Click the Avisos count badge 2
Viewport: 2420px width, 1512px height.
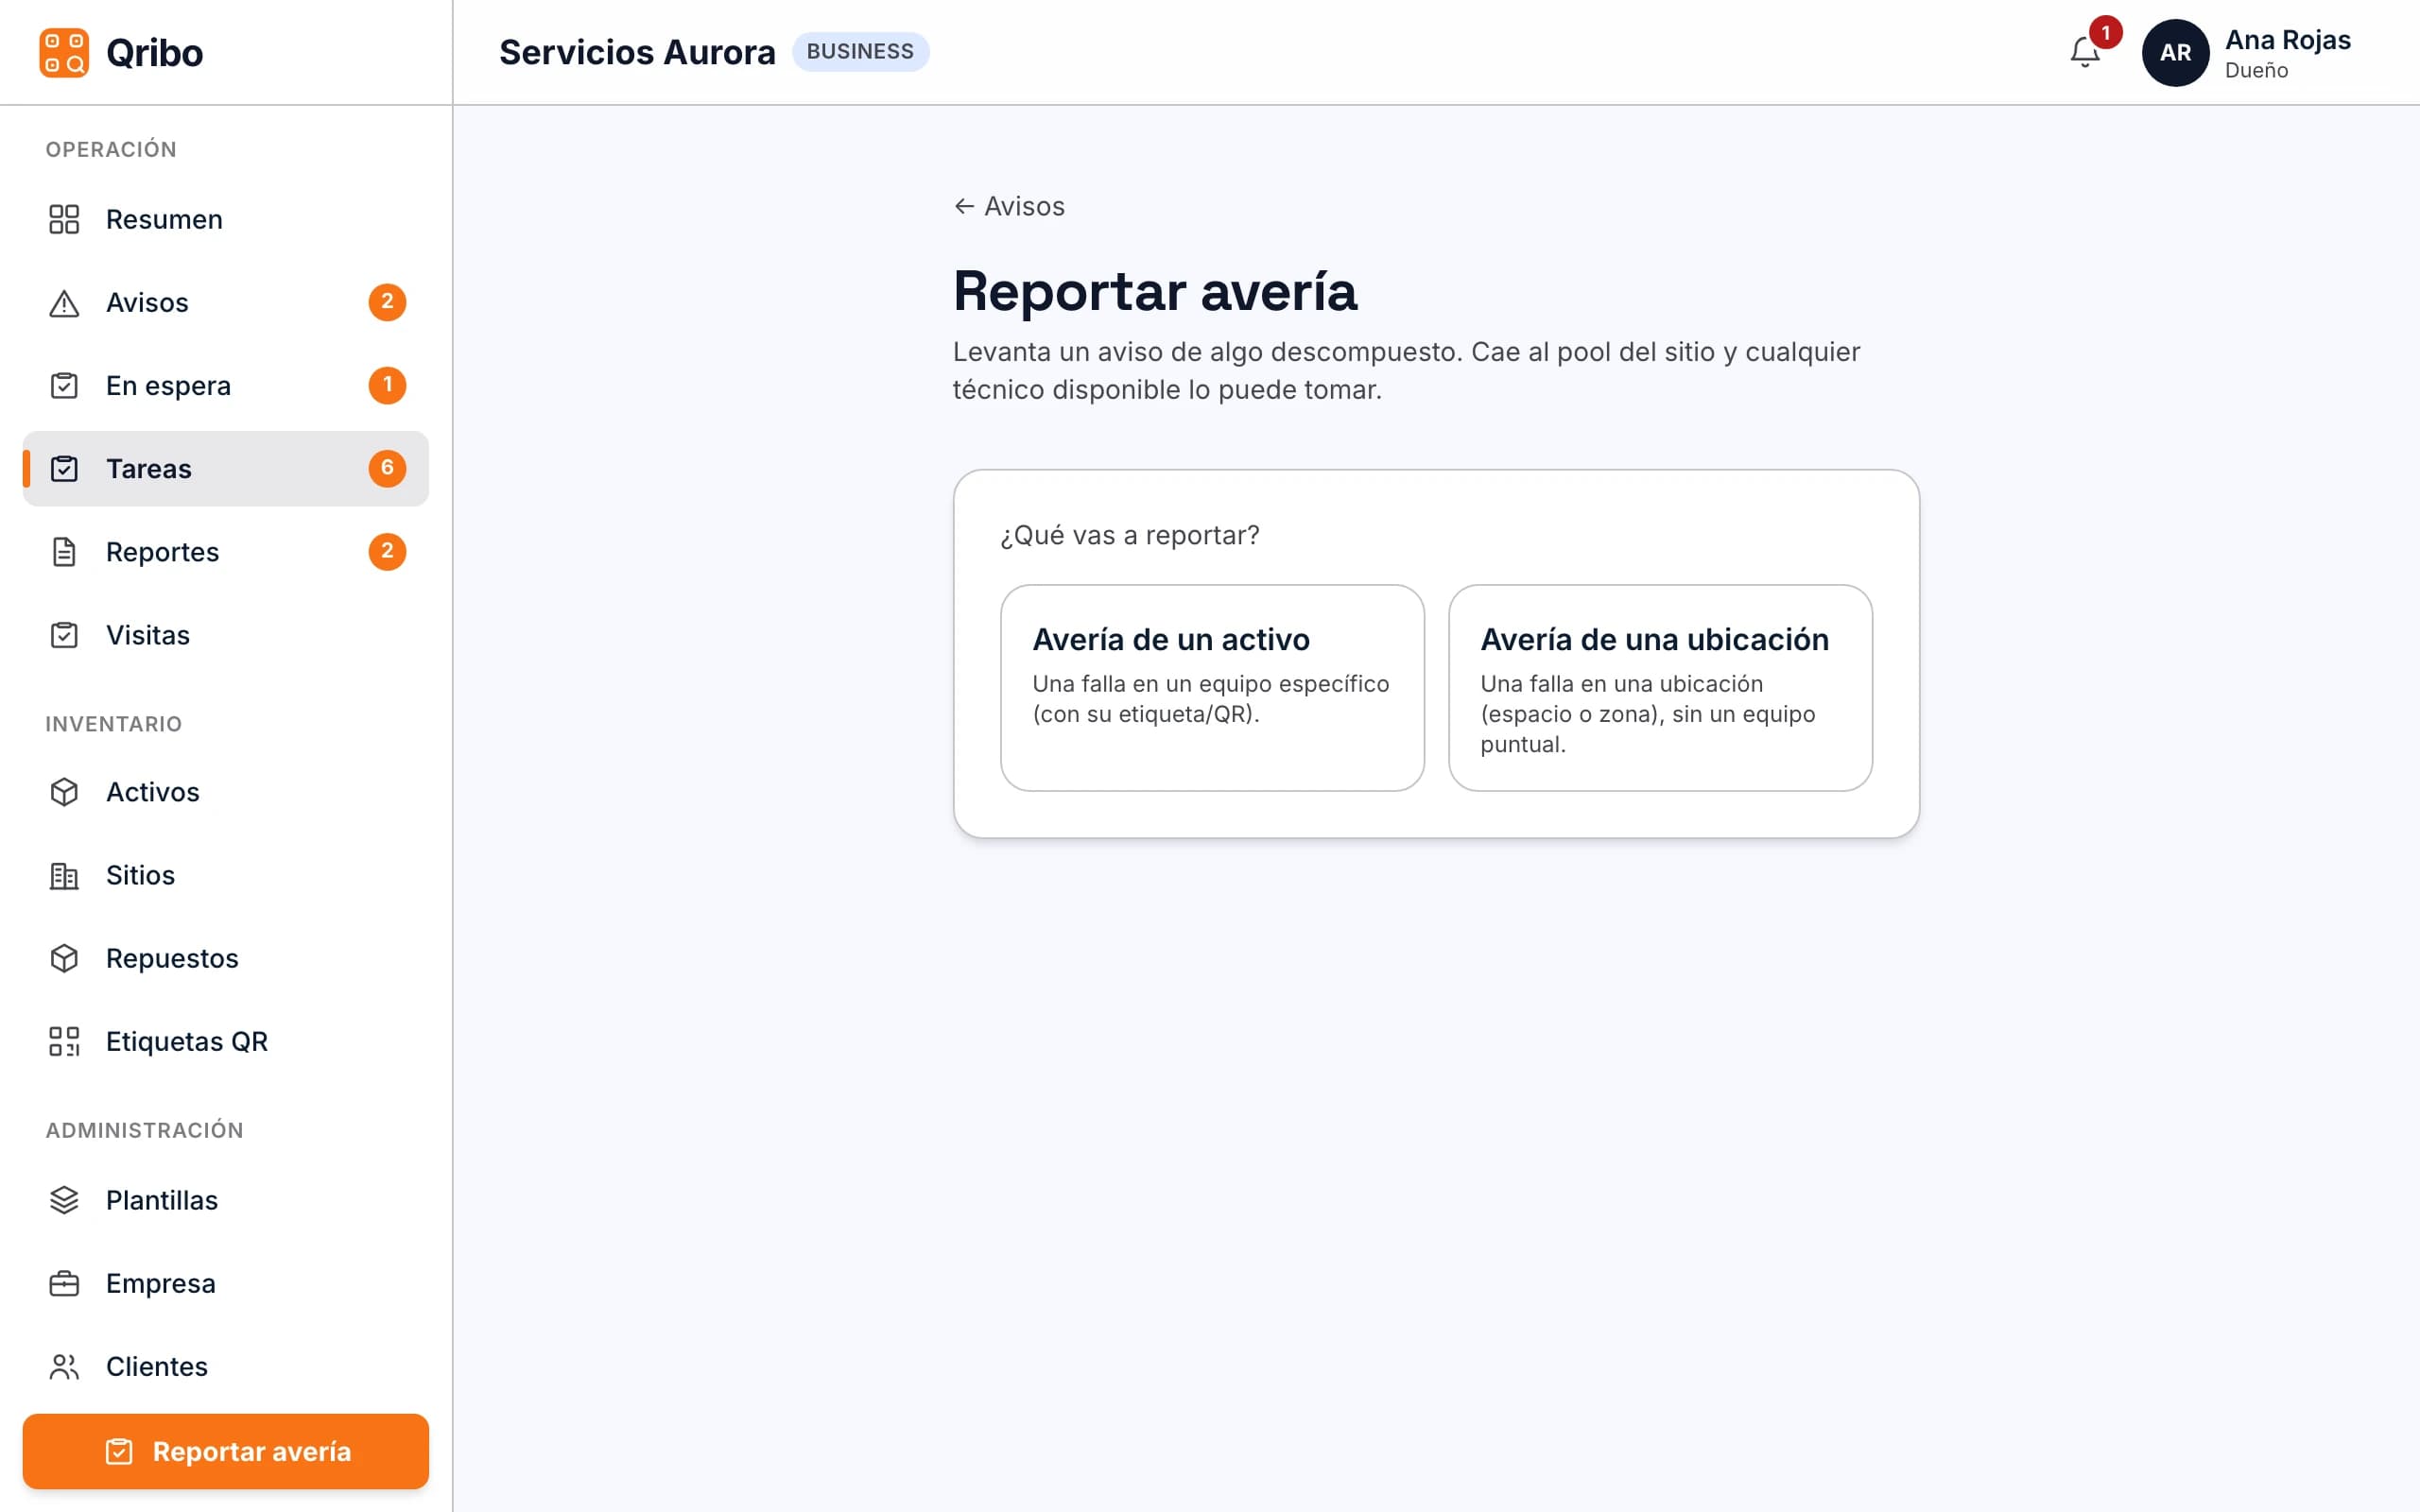click(x=387, y=302)
